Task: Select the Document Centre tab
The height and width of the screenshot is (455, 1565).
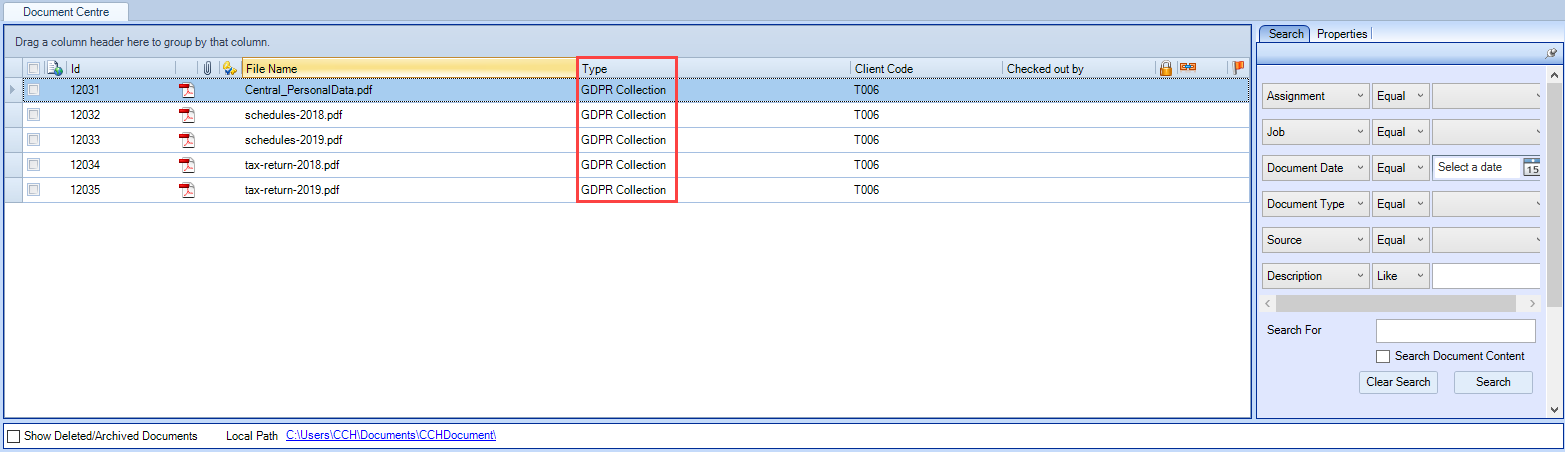Action: tap(66, 12)
